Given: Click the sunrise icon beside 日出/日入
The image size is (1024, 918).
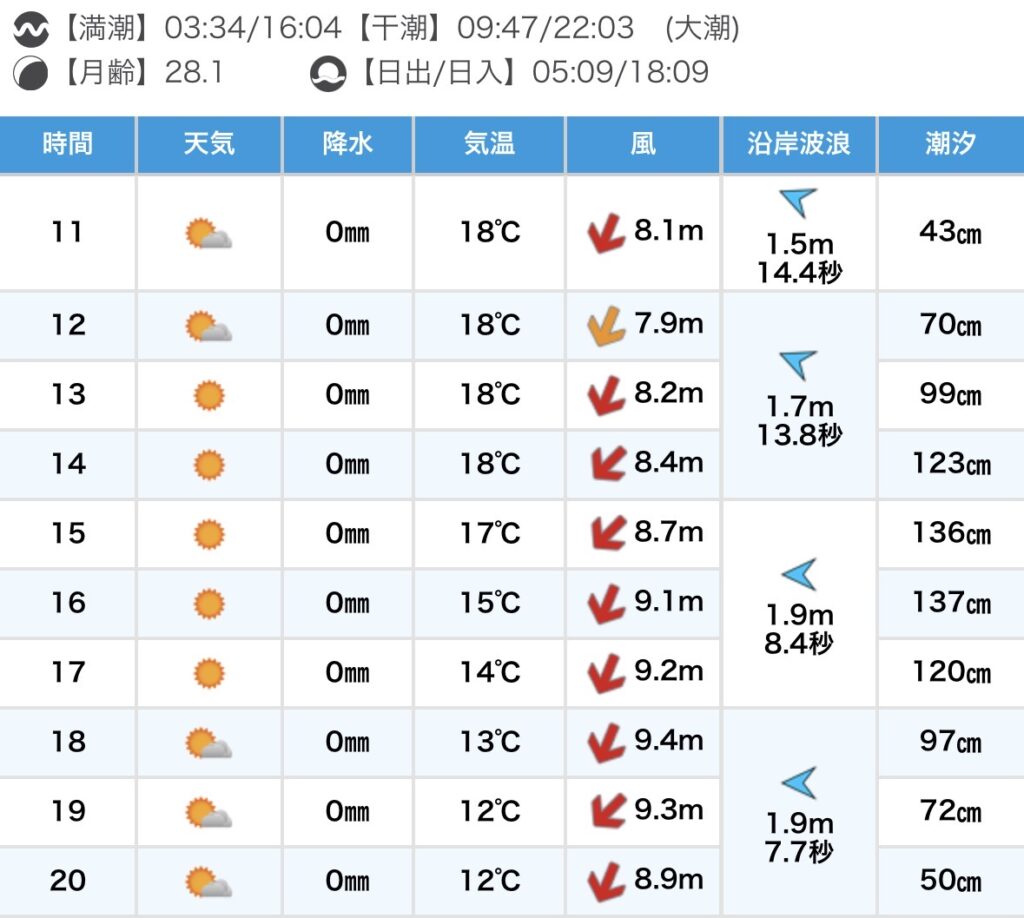Looking at the screenshot, I should click(327, 73).
